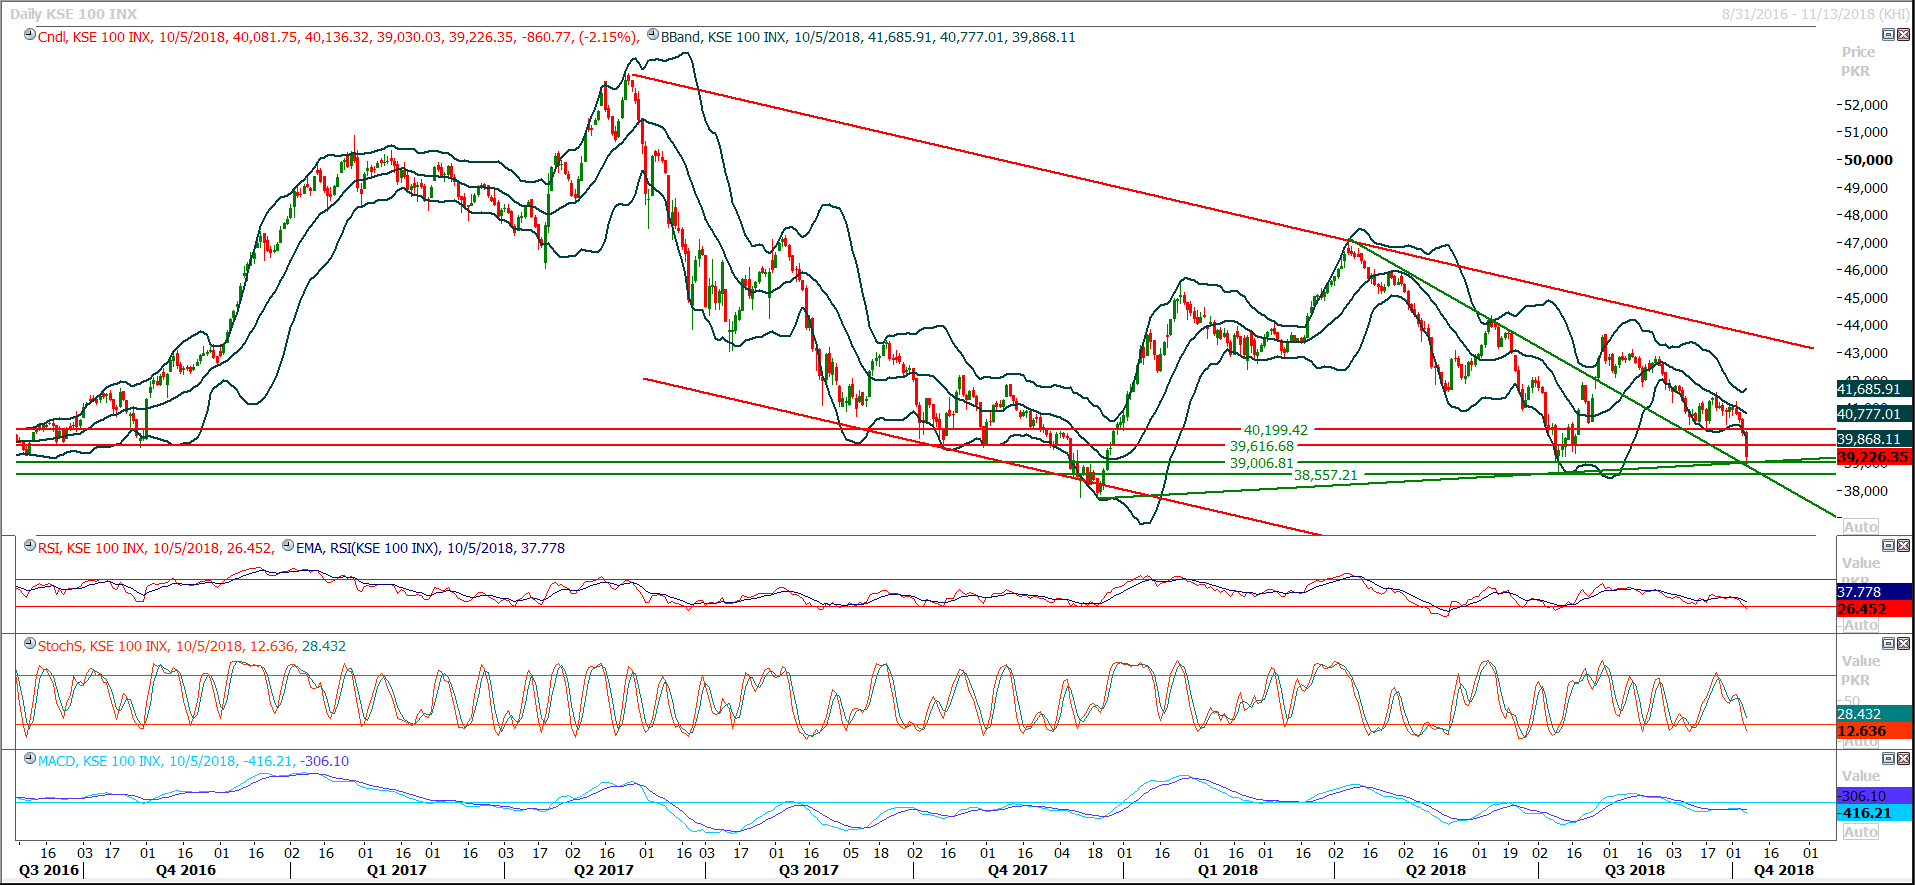1915x885 pixels.
Task: Click the 45,000 price axis tick
Action: pos(1866,298)
